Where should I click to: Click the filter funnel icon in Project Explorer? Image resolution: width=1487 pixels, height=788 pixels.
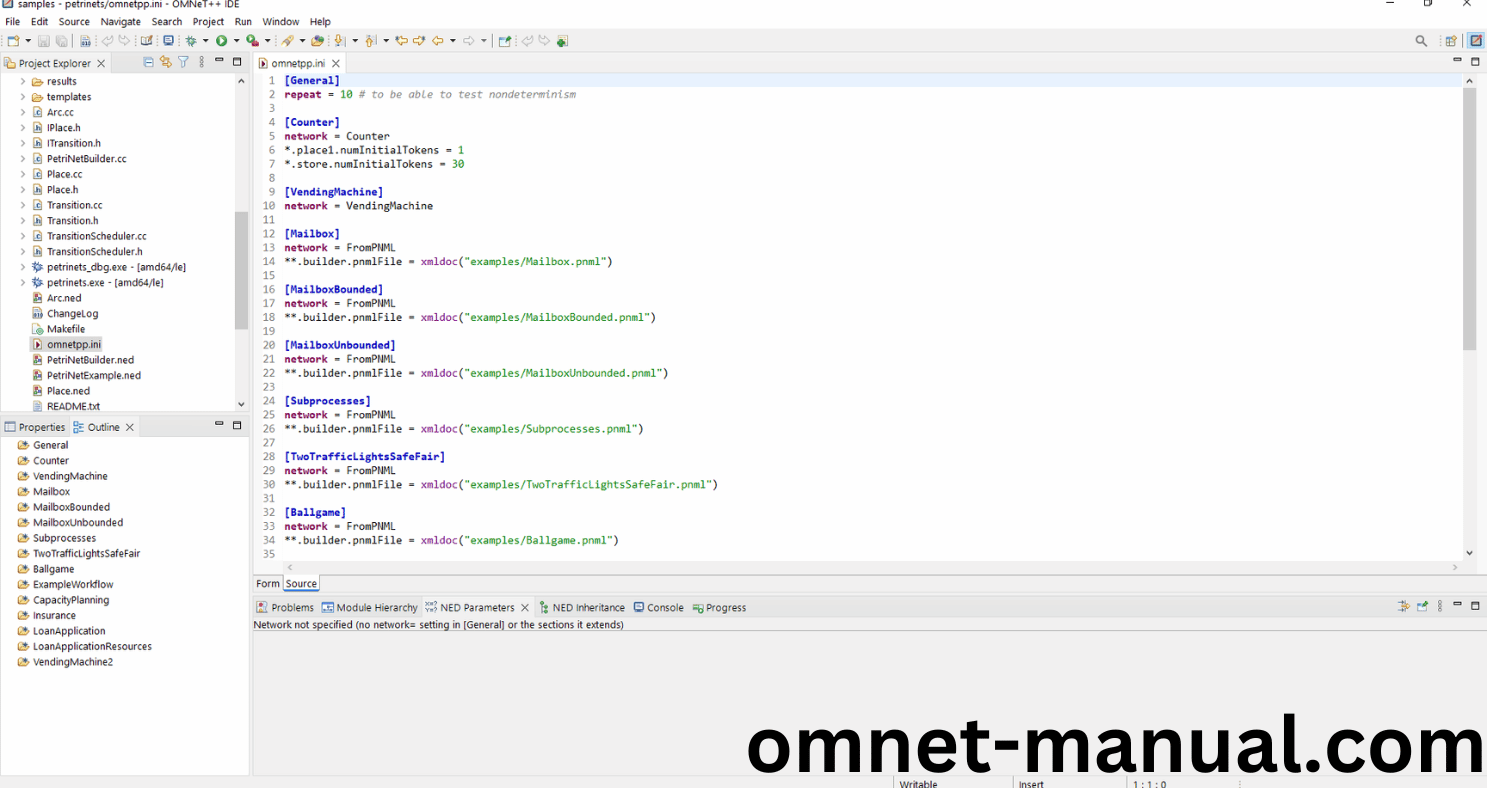[183, 62]
